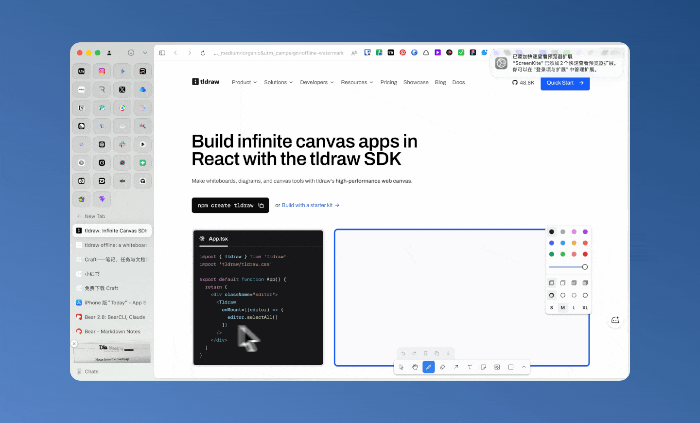The image size is (700, 423).
Task: Choose the pointer select tool
Action: [401, 367]
